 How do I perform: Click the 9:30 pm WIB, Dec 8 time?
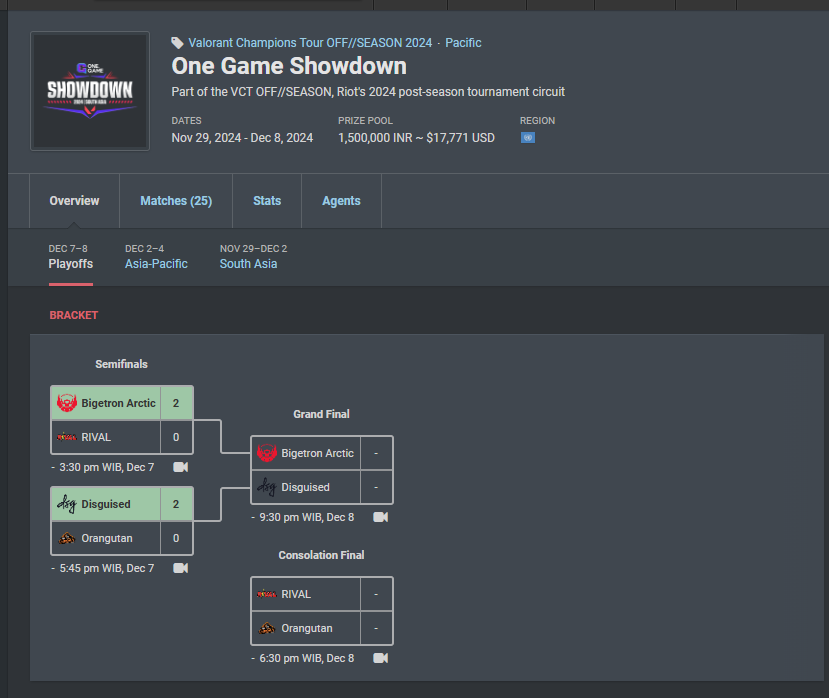tap(307, 518)
